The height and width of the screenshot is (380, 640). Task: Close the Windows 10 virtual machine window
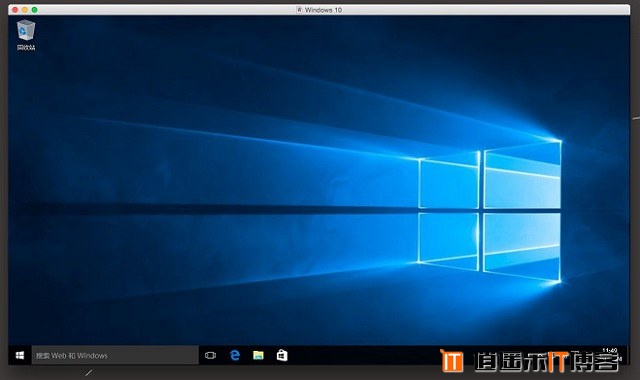[x=15, y=10]
